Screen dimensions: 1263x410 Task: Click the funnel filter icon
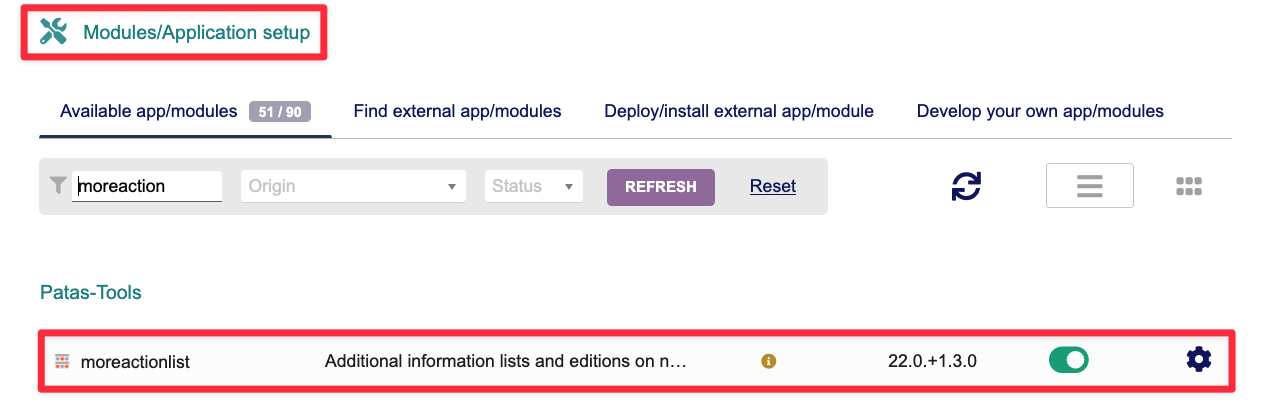click(58, 185)
